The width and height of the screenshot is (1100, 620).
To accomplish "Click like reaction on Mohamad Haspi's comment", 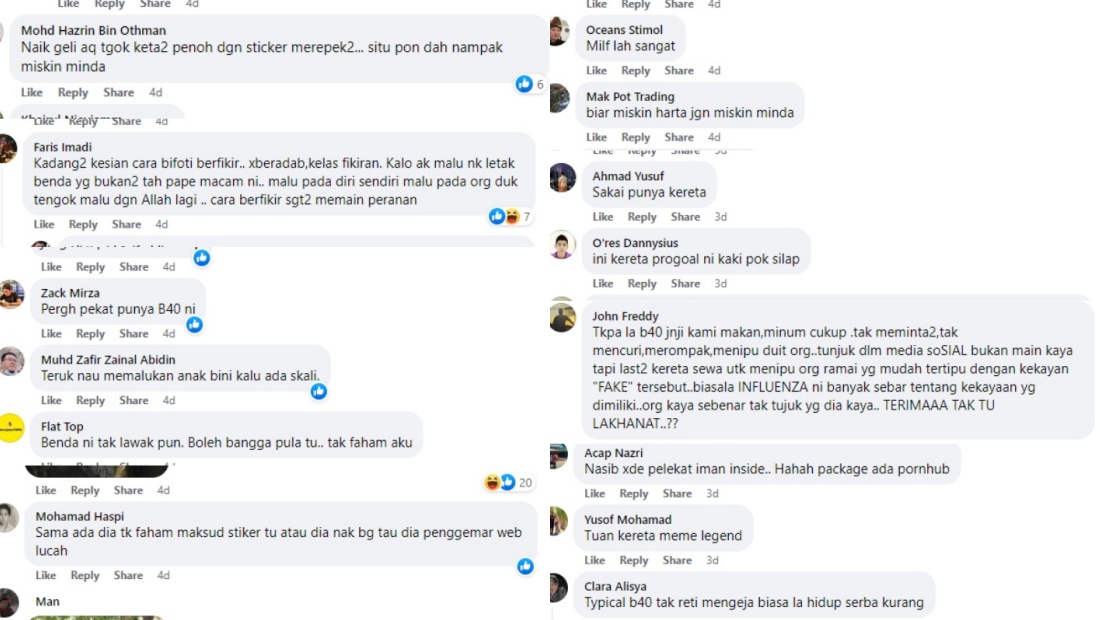I will click(525, 566).
